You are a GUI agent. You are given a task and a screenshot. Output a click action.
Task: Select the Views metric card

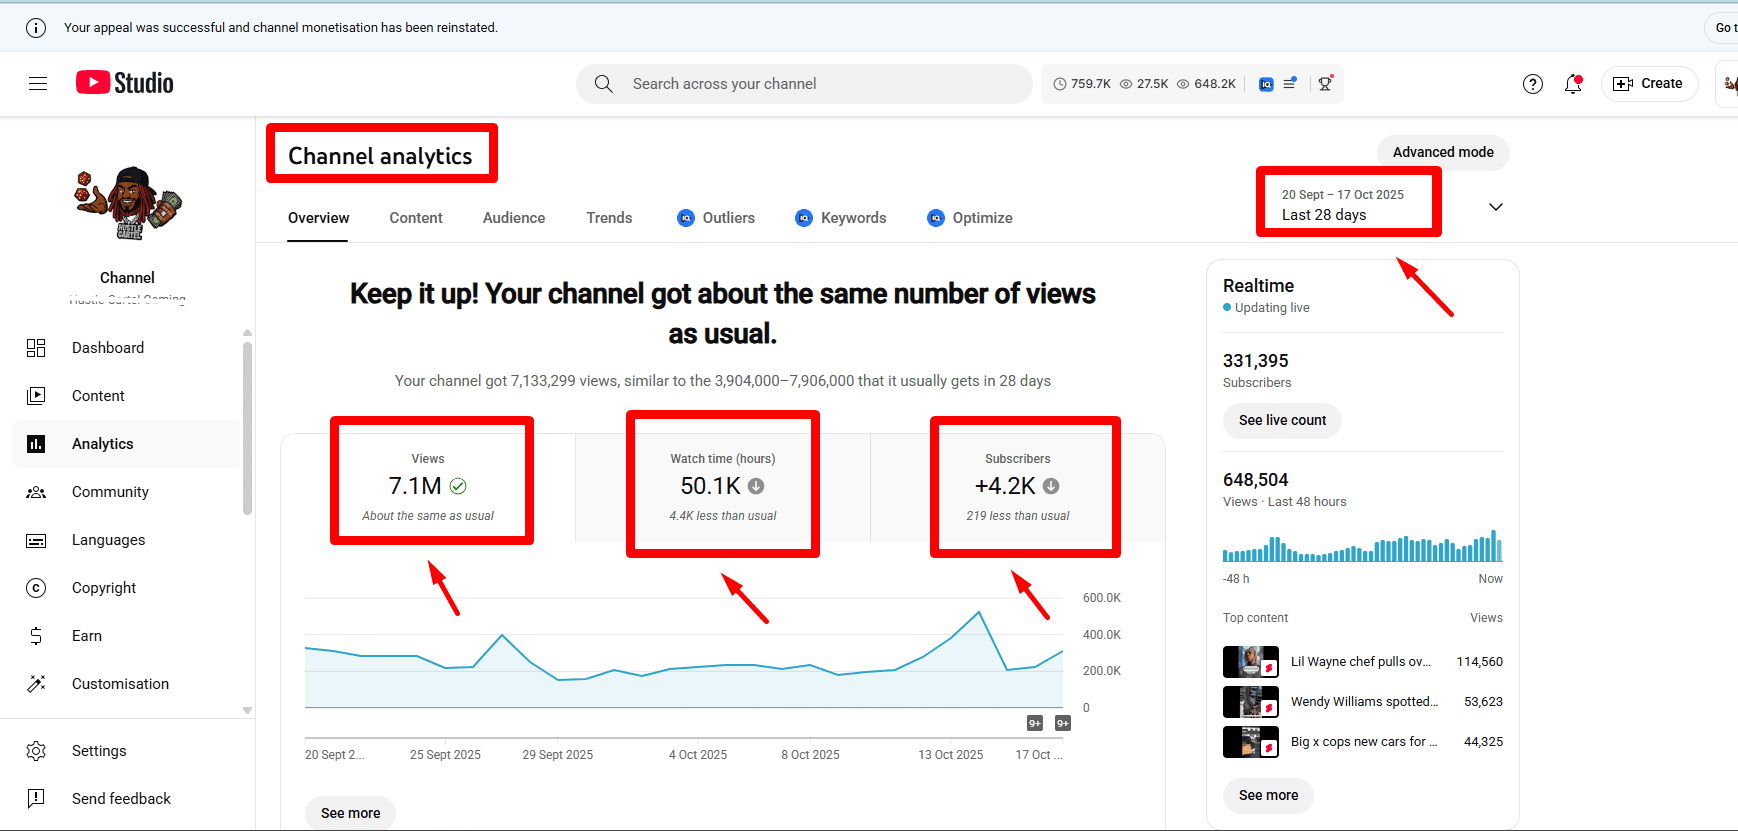click(x=428, y=488)
